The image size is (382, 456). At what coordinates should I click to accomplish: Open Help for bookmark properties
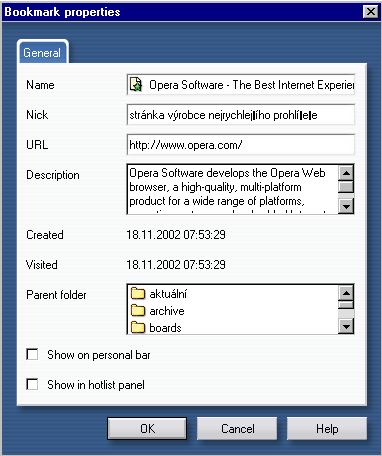327,428
